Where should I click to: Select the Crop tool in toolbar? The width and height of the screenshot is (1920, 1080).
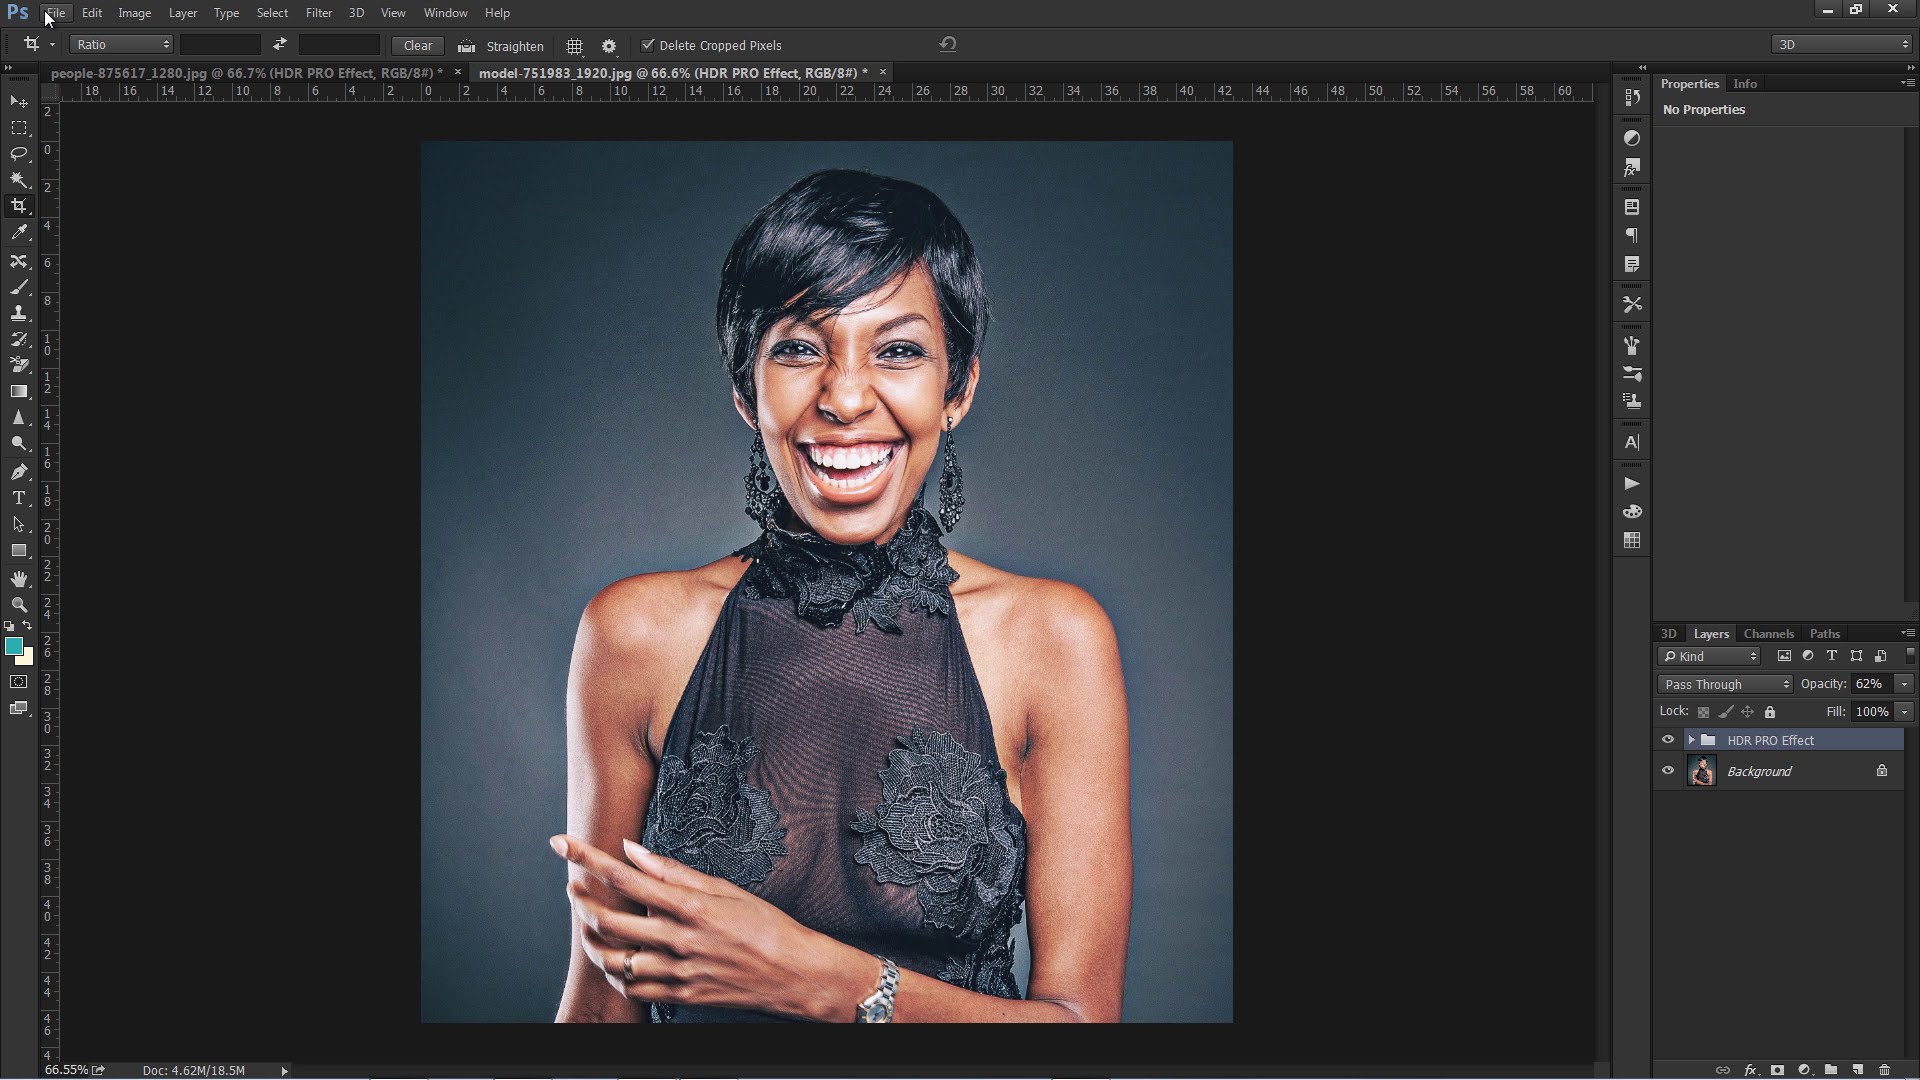click(20, 206)
